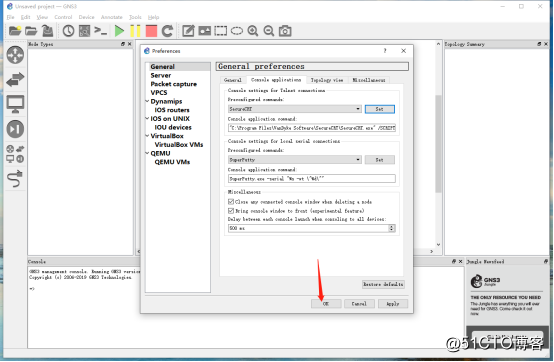Click the Screenshot camera icon

[x=285, y=31]
